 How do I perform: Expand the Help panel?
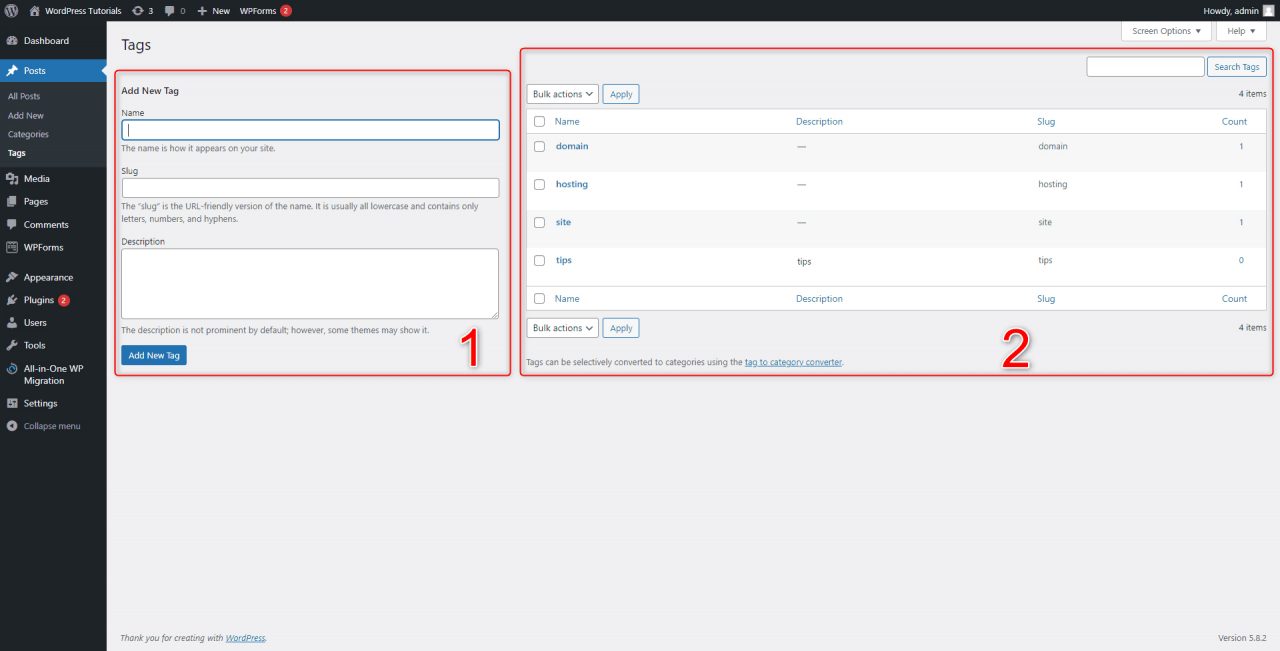click(1240, 31)
